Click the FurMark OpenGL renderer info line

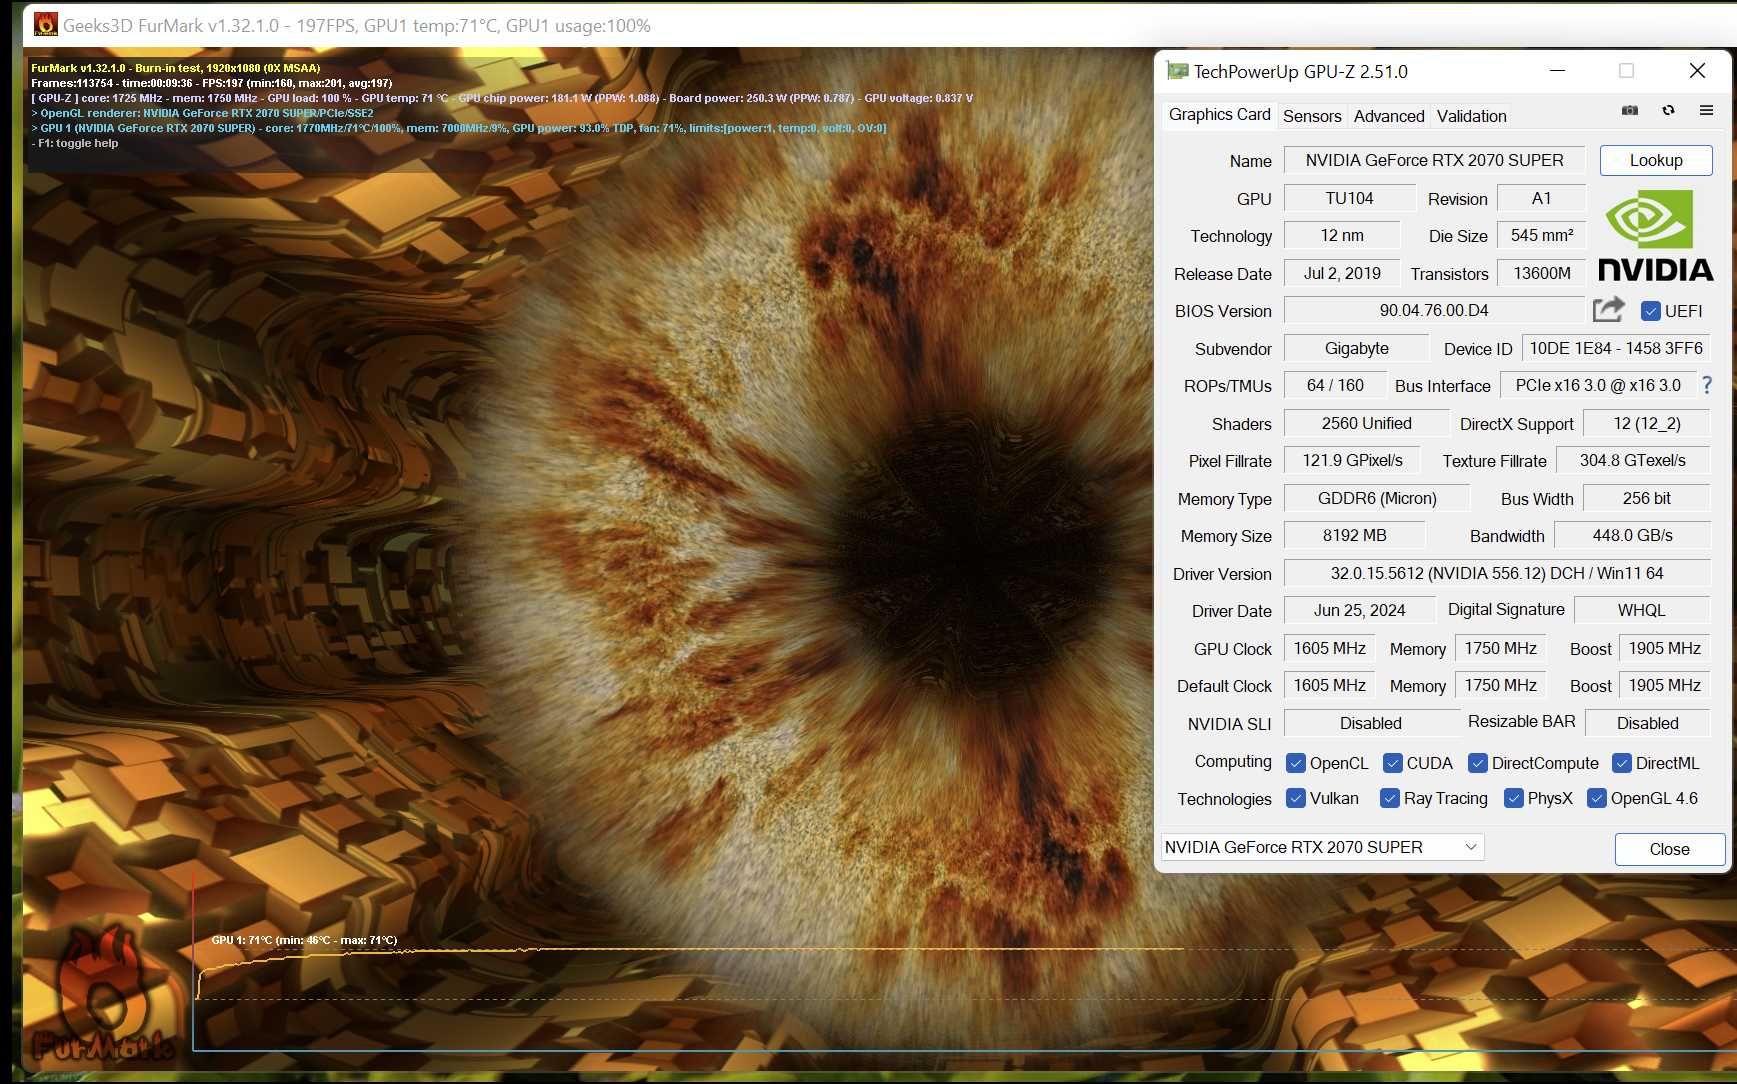click(x=202, y=113)
